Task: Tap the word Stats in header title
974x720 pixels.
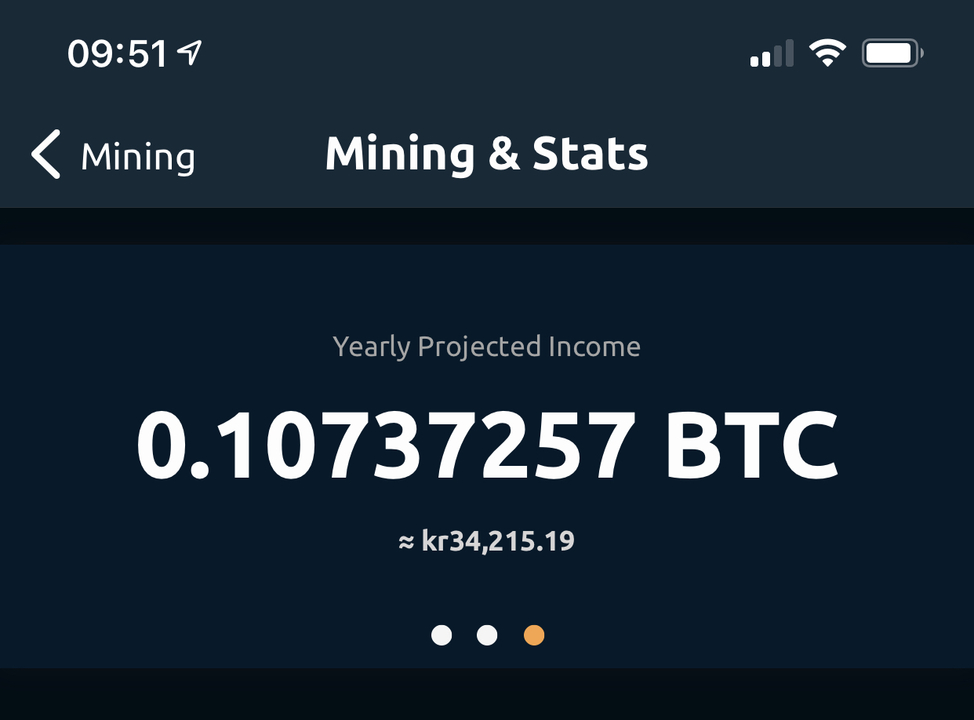Action: pyautogui.click(x=590, y=153)
